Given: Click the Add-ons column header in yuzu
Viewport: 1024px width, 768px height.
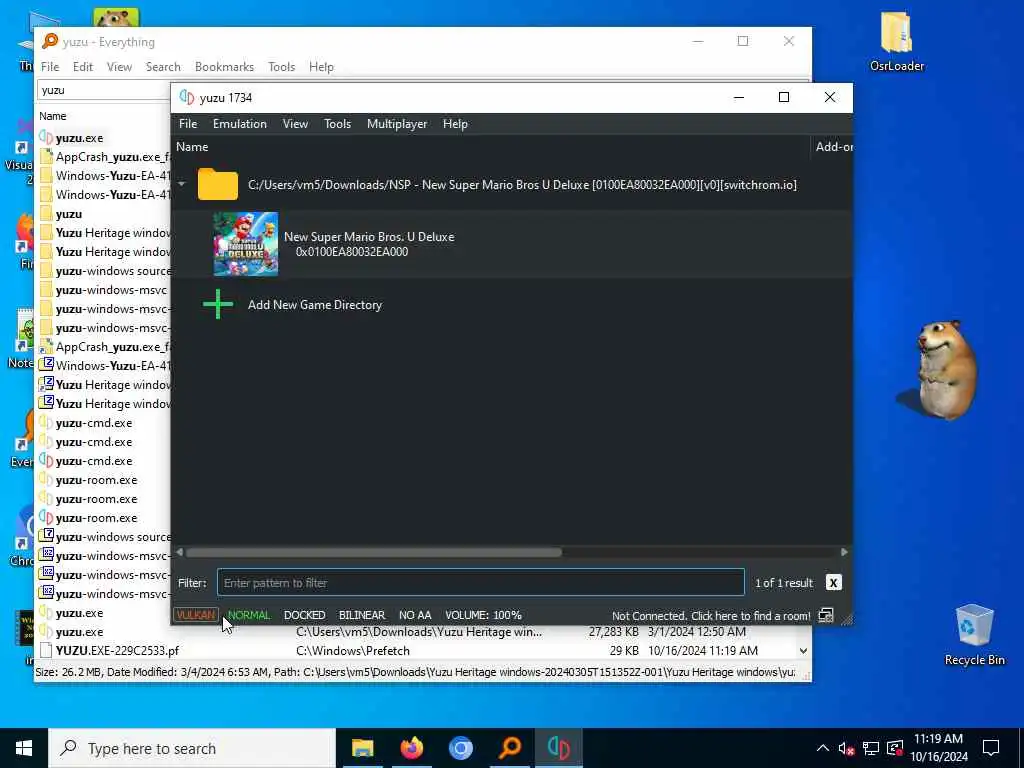Looking at the screenshot, I should coord(832,147).
